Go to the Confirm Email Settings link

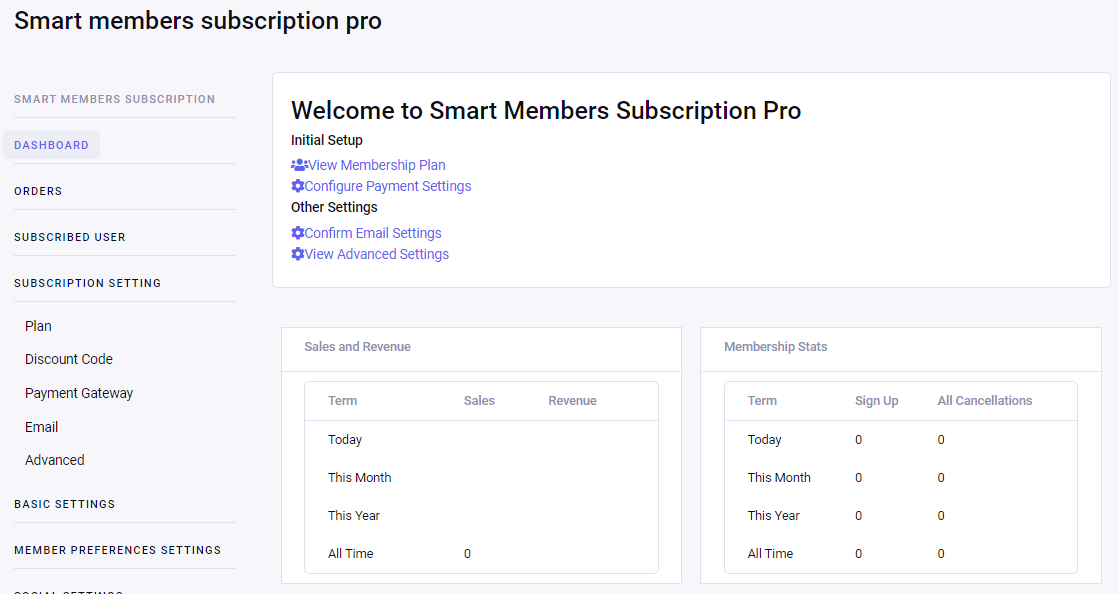[x=373, y=233]
